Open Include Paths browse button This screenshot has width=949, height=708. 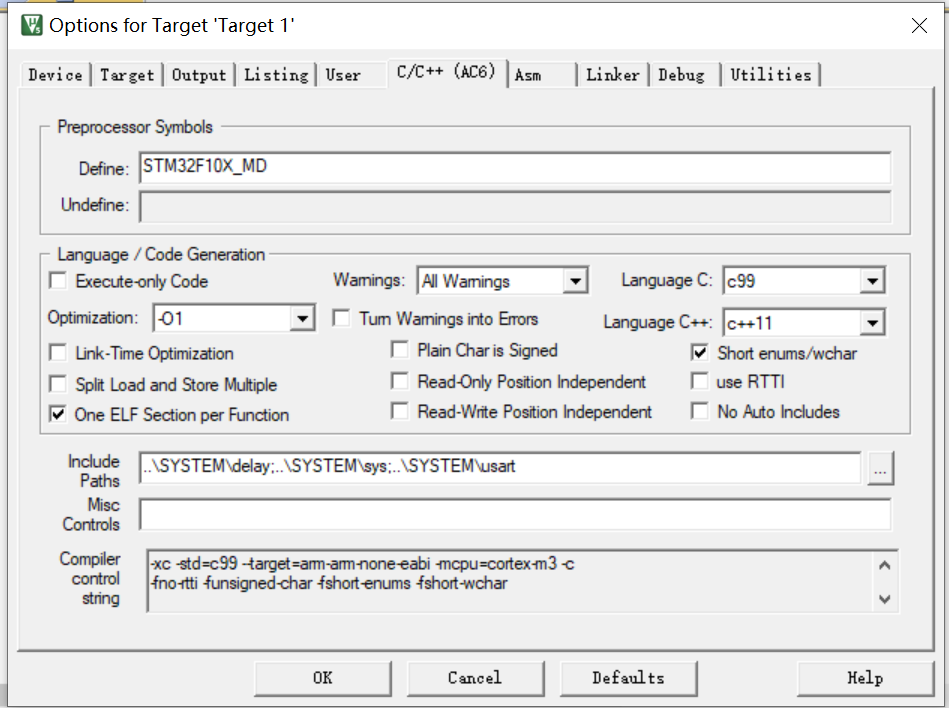[880, 468]
